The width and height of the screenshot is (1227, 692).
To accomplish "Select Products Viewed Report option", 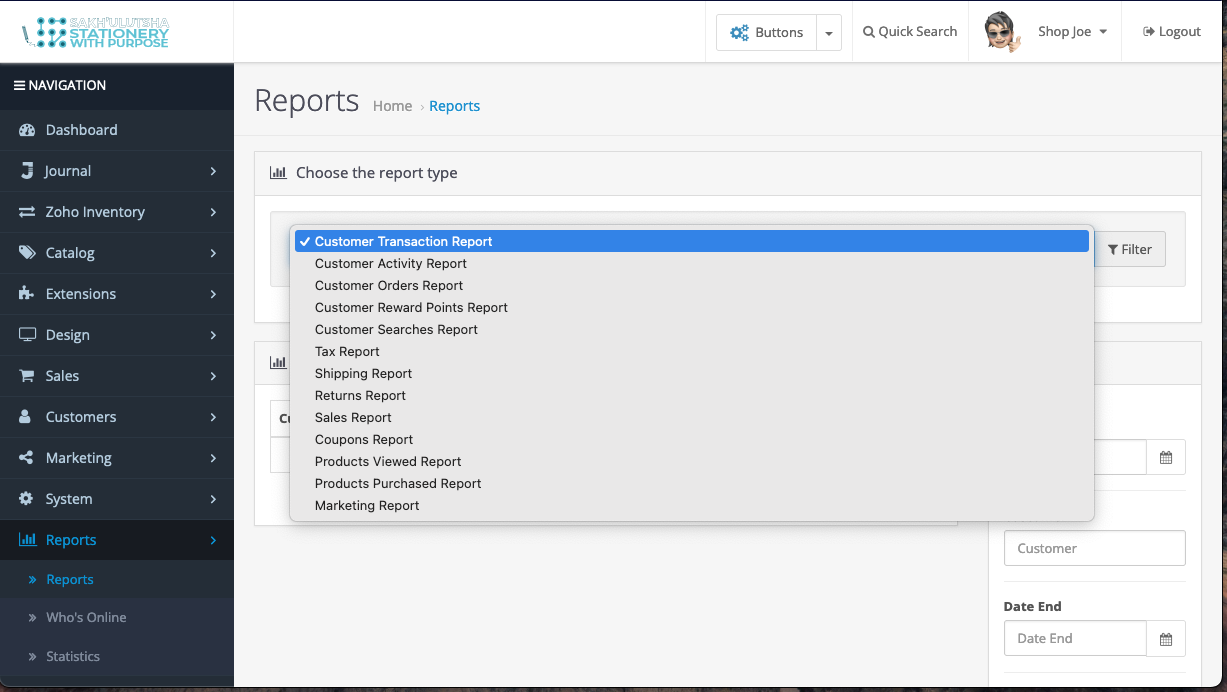I will coord(691,461).
